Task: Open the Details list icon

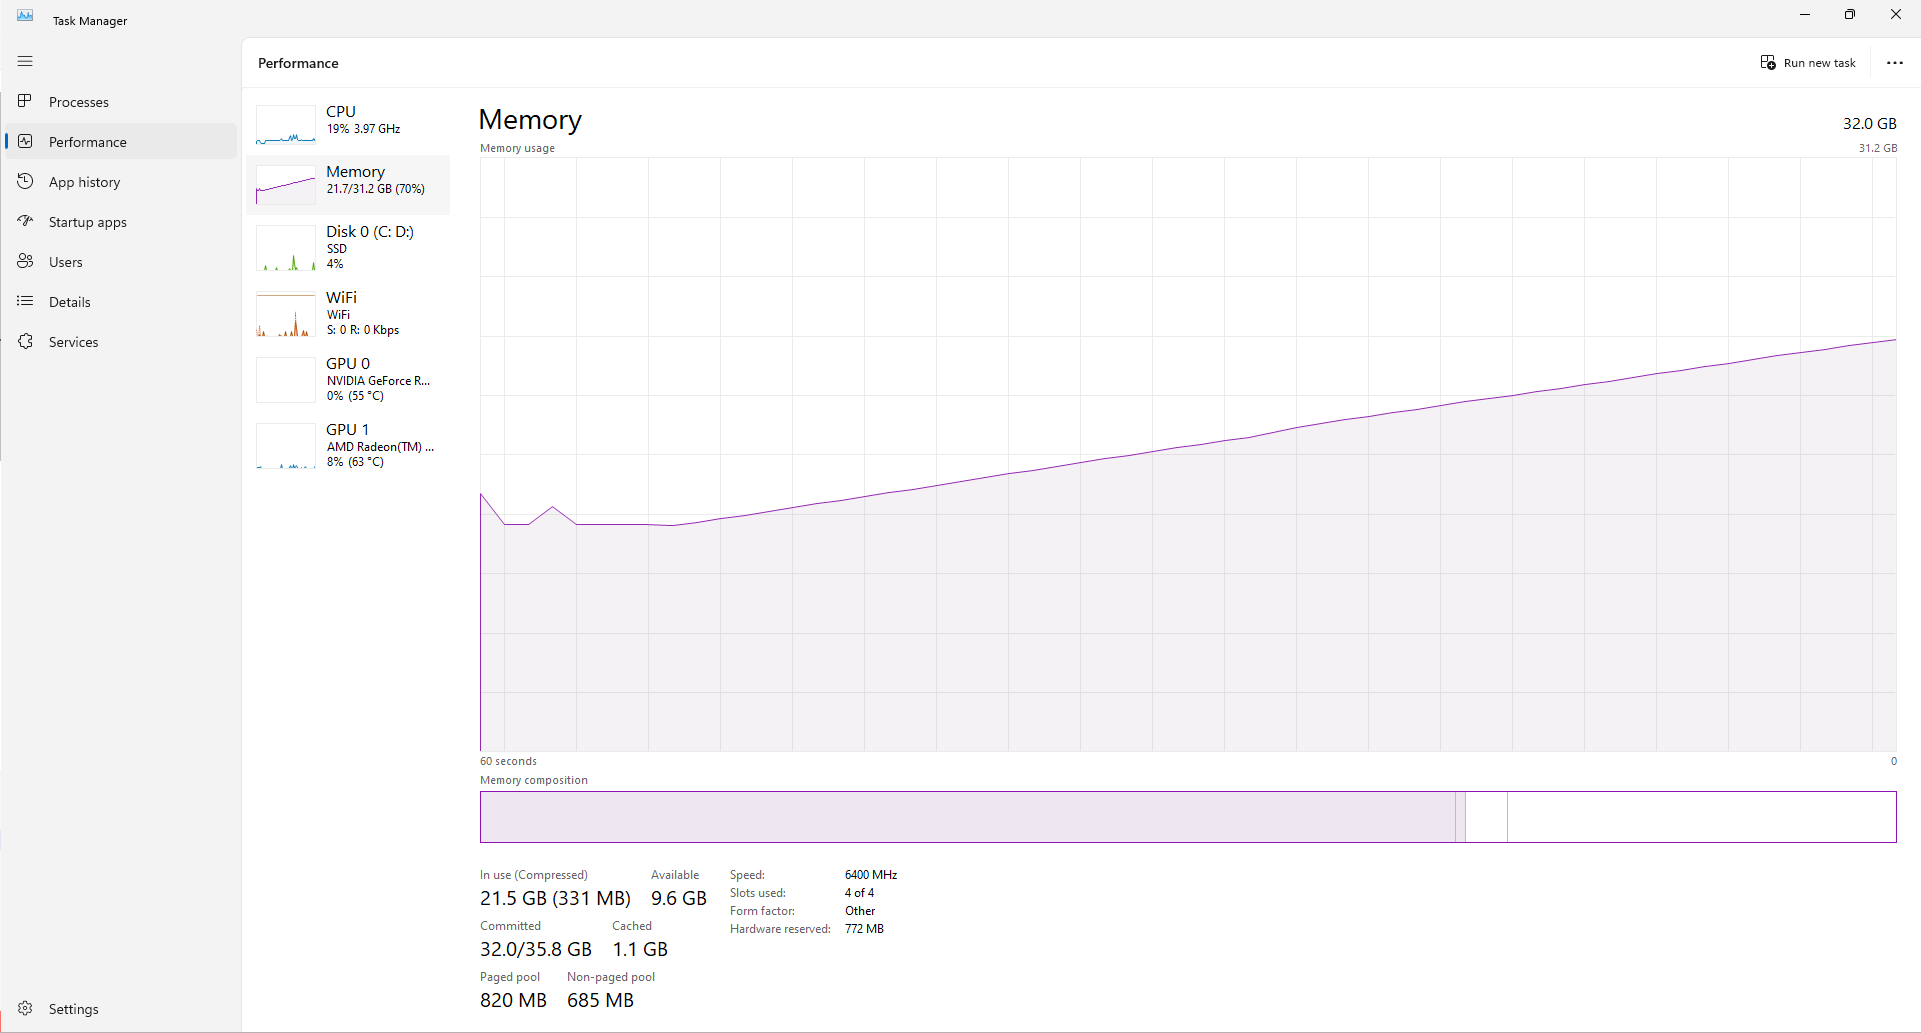Action: coord(26,301)
